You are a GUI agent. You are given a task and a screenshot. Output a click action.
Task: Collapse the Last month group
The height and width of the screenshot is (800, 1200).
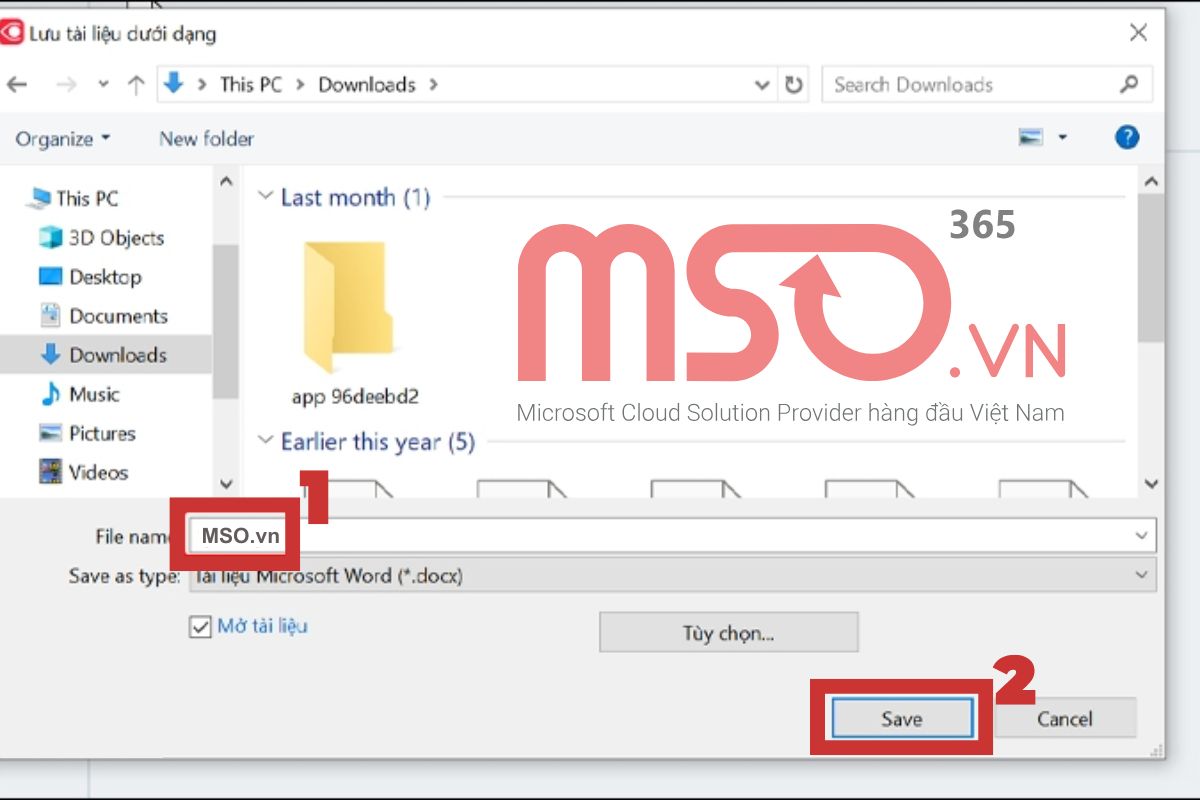pos(265,197)
